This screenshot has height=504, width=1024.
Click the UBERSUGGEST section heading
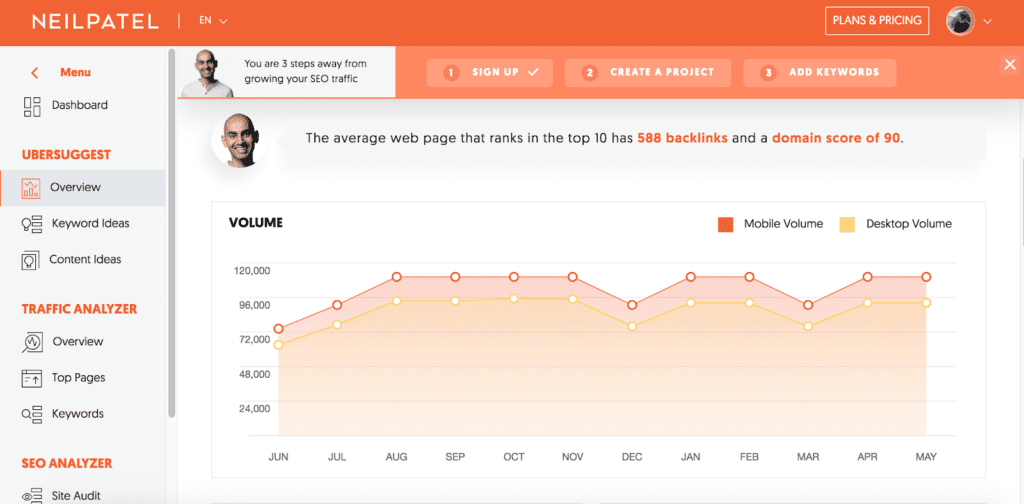(66, 155)
